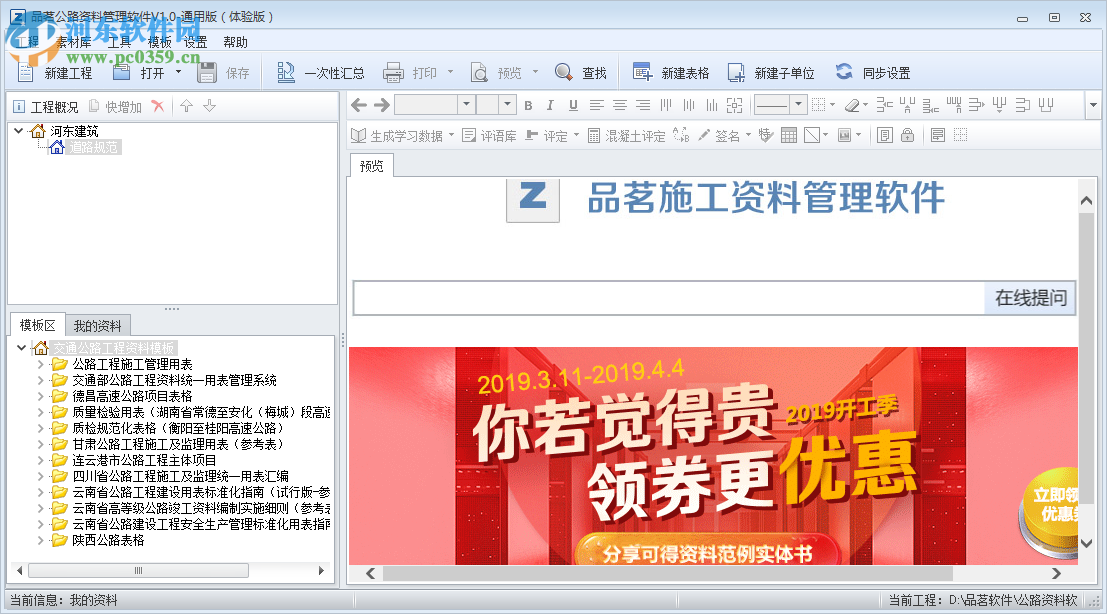Switch to the 我的资料 tab
The width and height of the screenshot is (1107, 614).
point(96,324)
